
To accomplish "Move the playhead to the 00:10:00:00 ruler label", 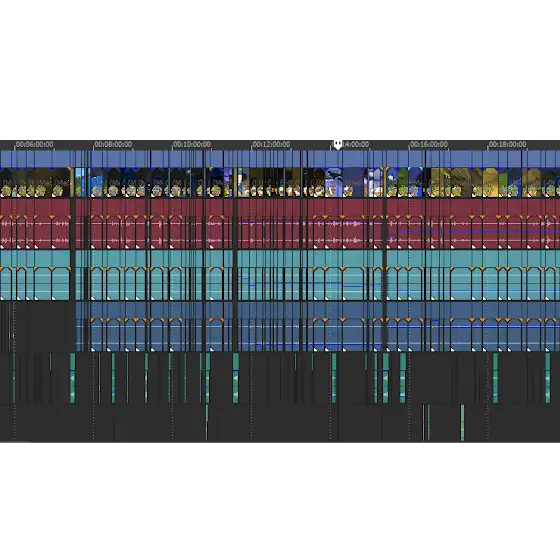I will pos(192,144).
